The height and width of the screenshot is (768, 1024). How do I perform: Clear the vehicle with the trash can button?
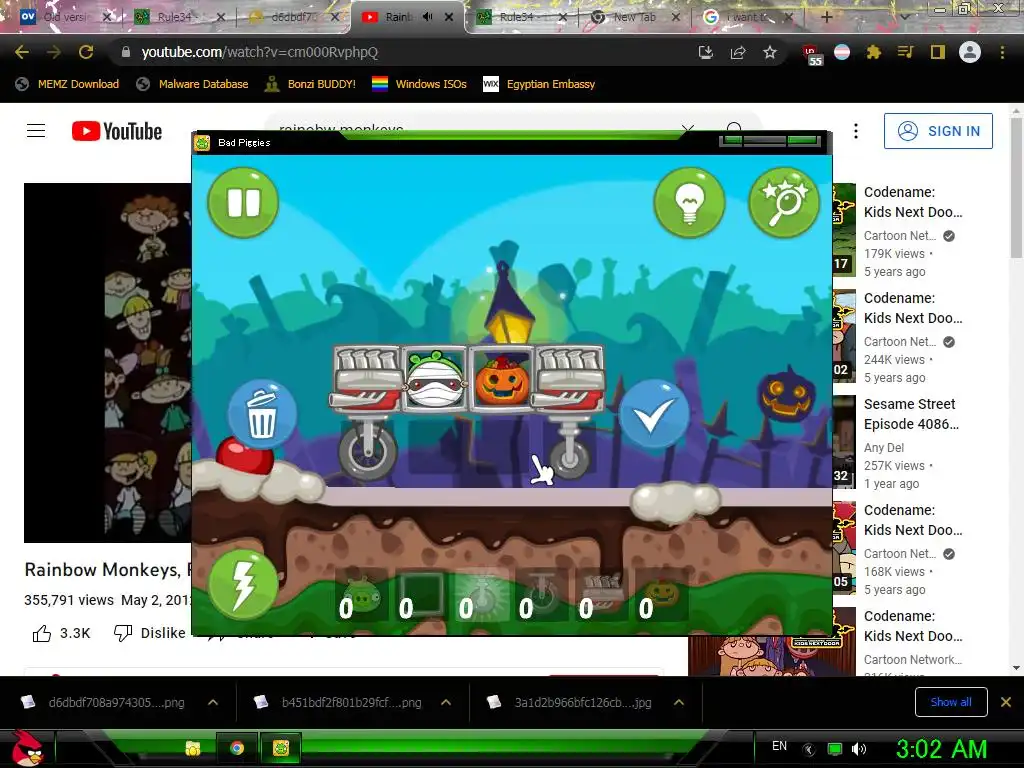click(262, 414)
